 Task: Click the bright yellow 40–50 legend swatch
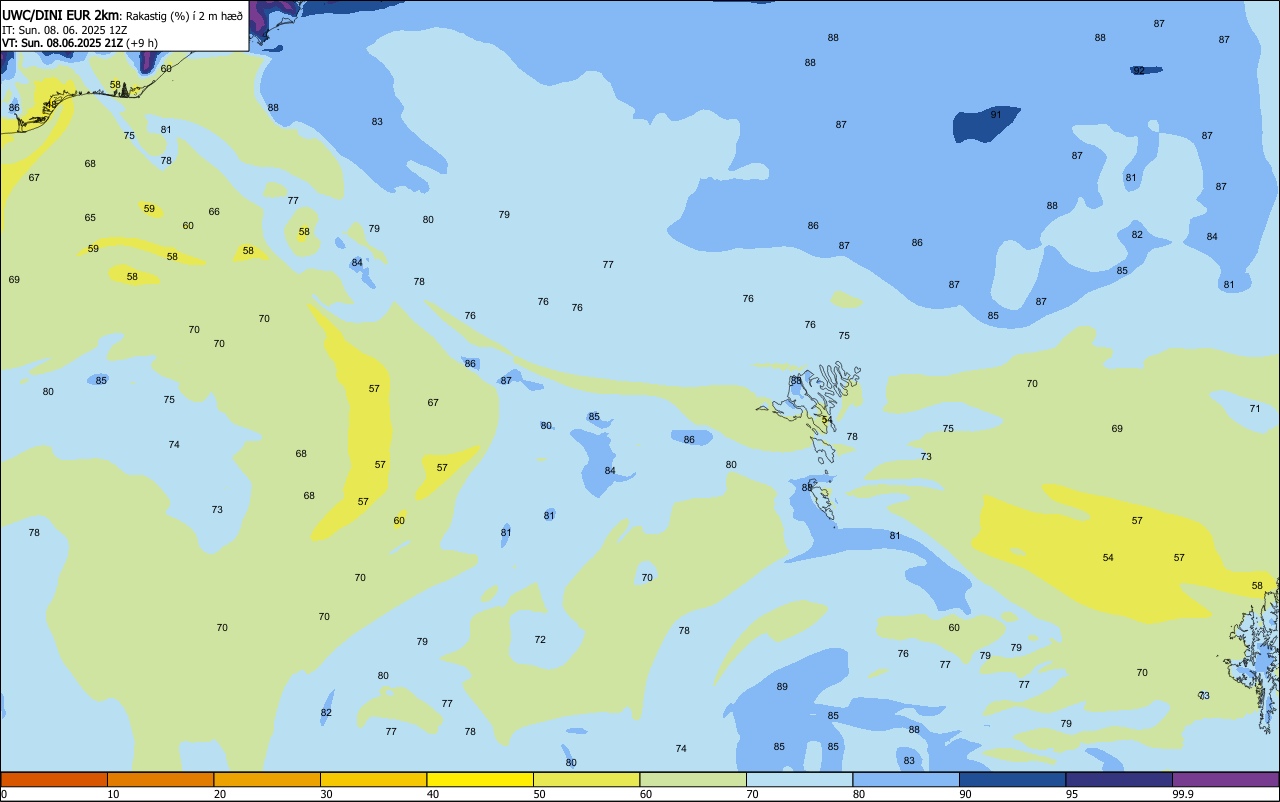(480, 779)
